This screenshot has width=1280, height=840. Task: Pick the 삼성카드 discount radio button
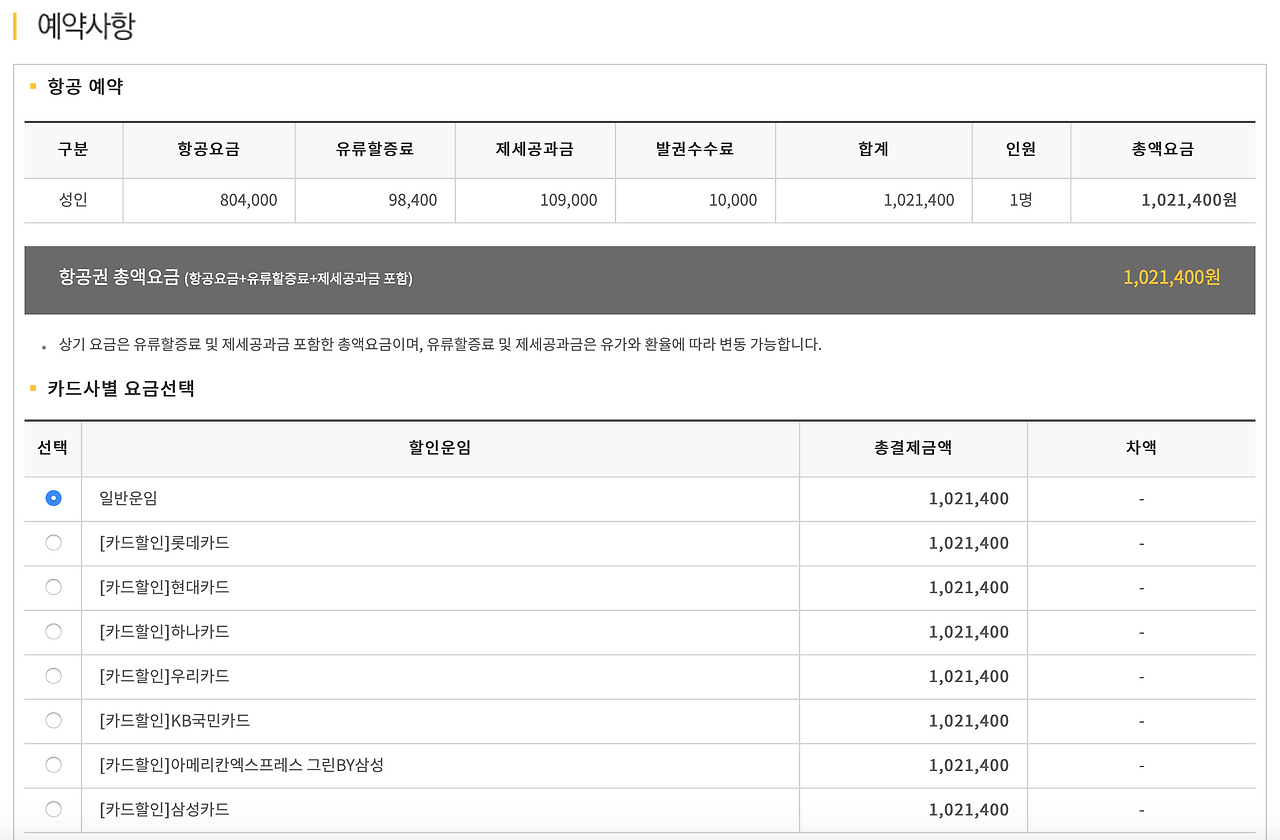pyautogui.click(x=53, y=809)
